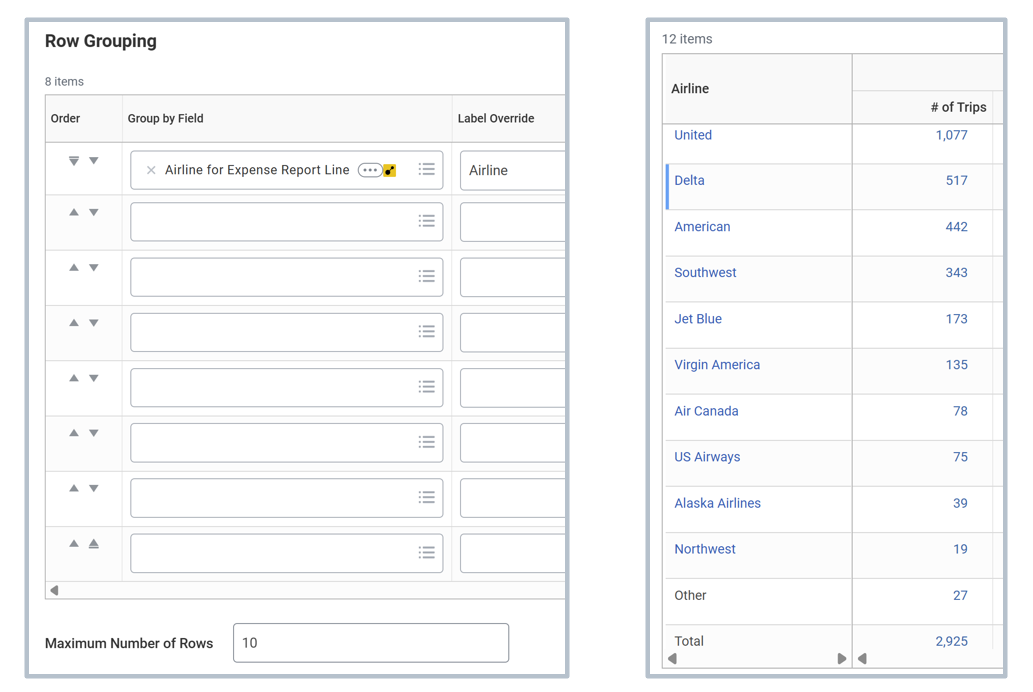This screenshot has height=692, width=1033.
Task: Open prompt list icon in sixth Group by Field
Action: point(426,442)
